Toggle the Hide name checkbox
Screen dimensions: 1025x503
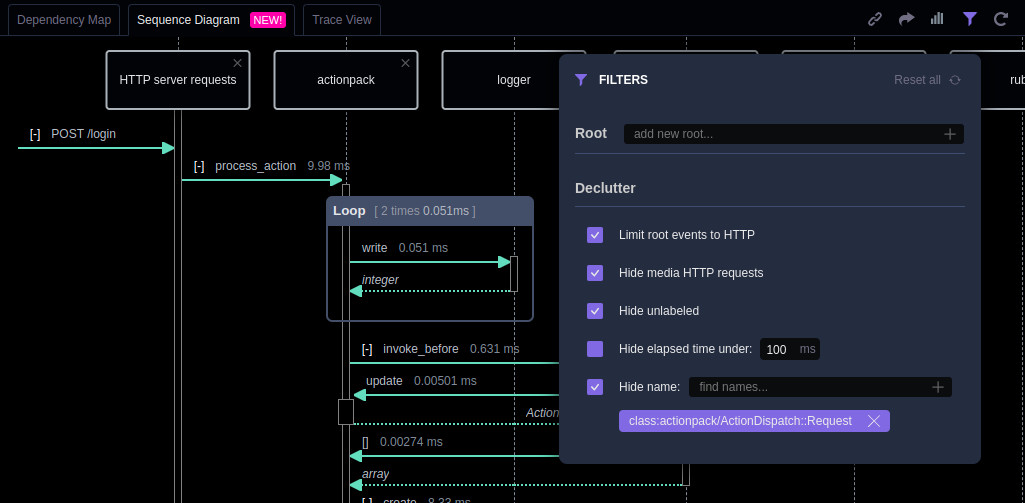[x=595, y=387]
